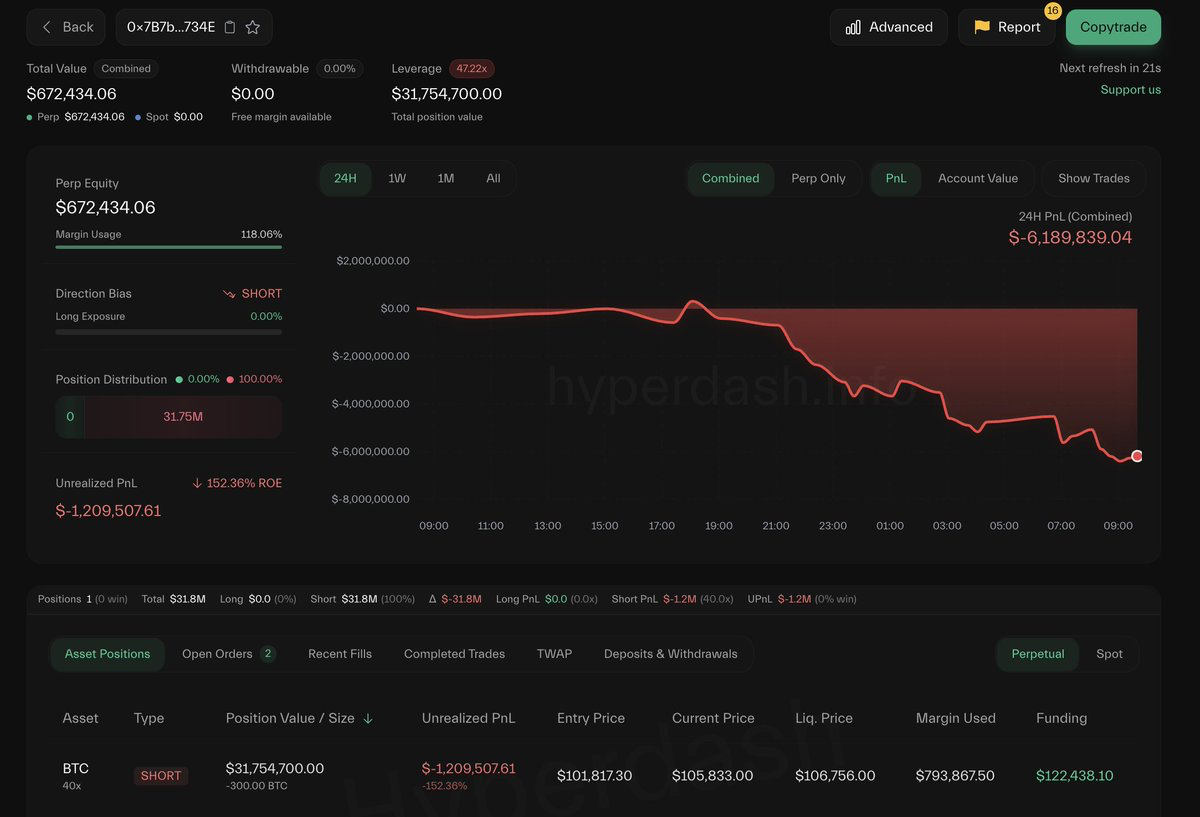Favorite this wallet with the star icon

[253, 27]
